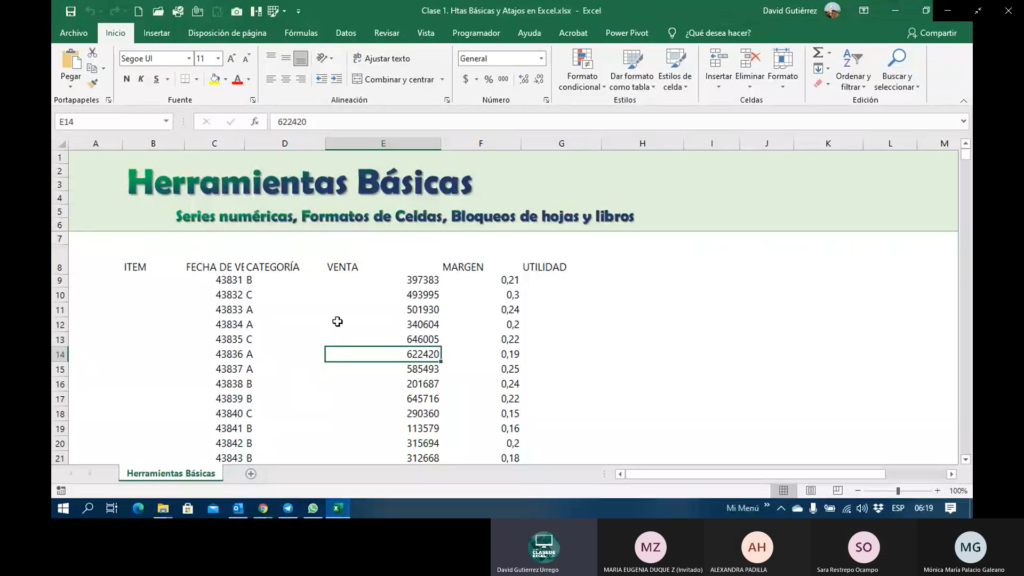
Task: Add a new sheet with plus icon
Action: click(x=251, y=474)
